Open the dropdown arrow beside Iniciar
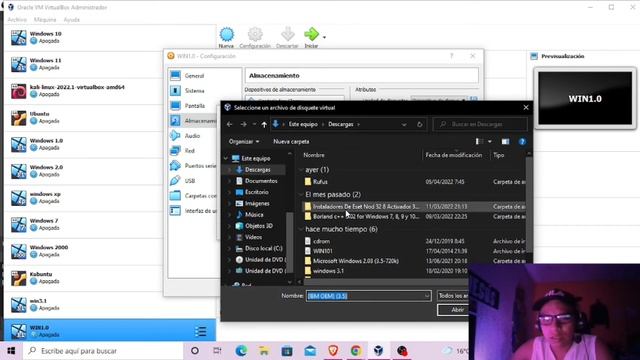The width and height of the screenshot is (640, 360). pyautogui.click(x=324, y=37)
